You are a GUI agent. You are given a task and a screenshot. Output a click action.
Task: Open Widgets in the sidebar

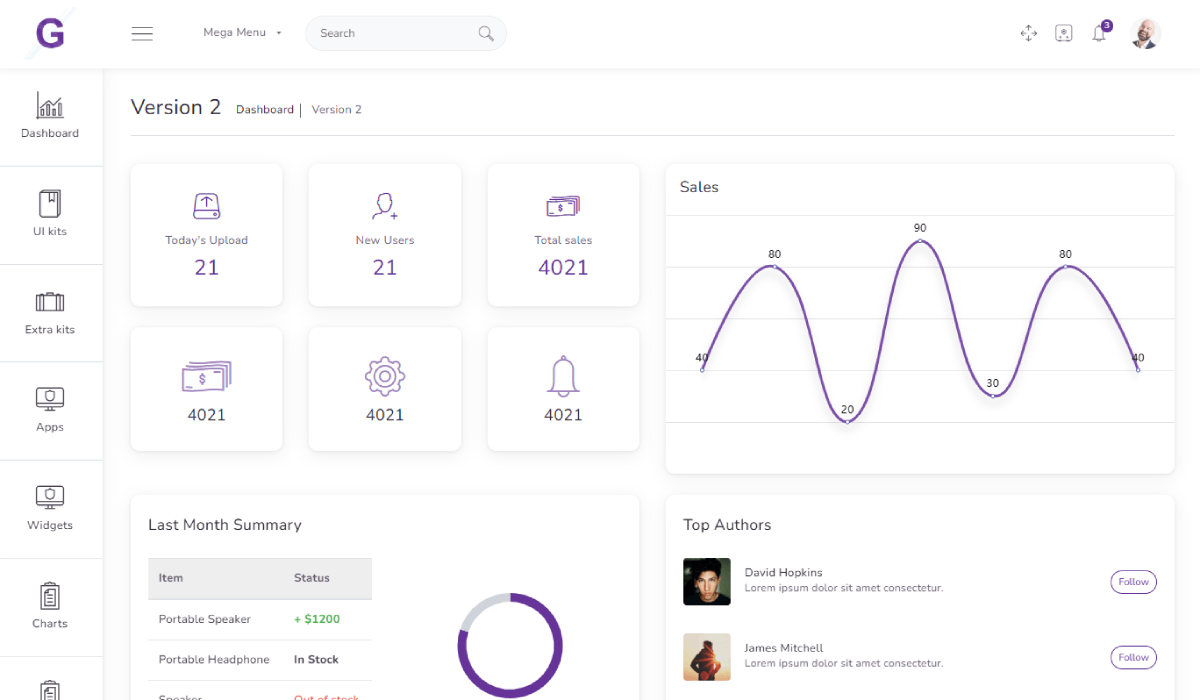point(50,509)
